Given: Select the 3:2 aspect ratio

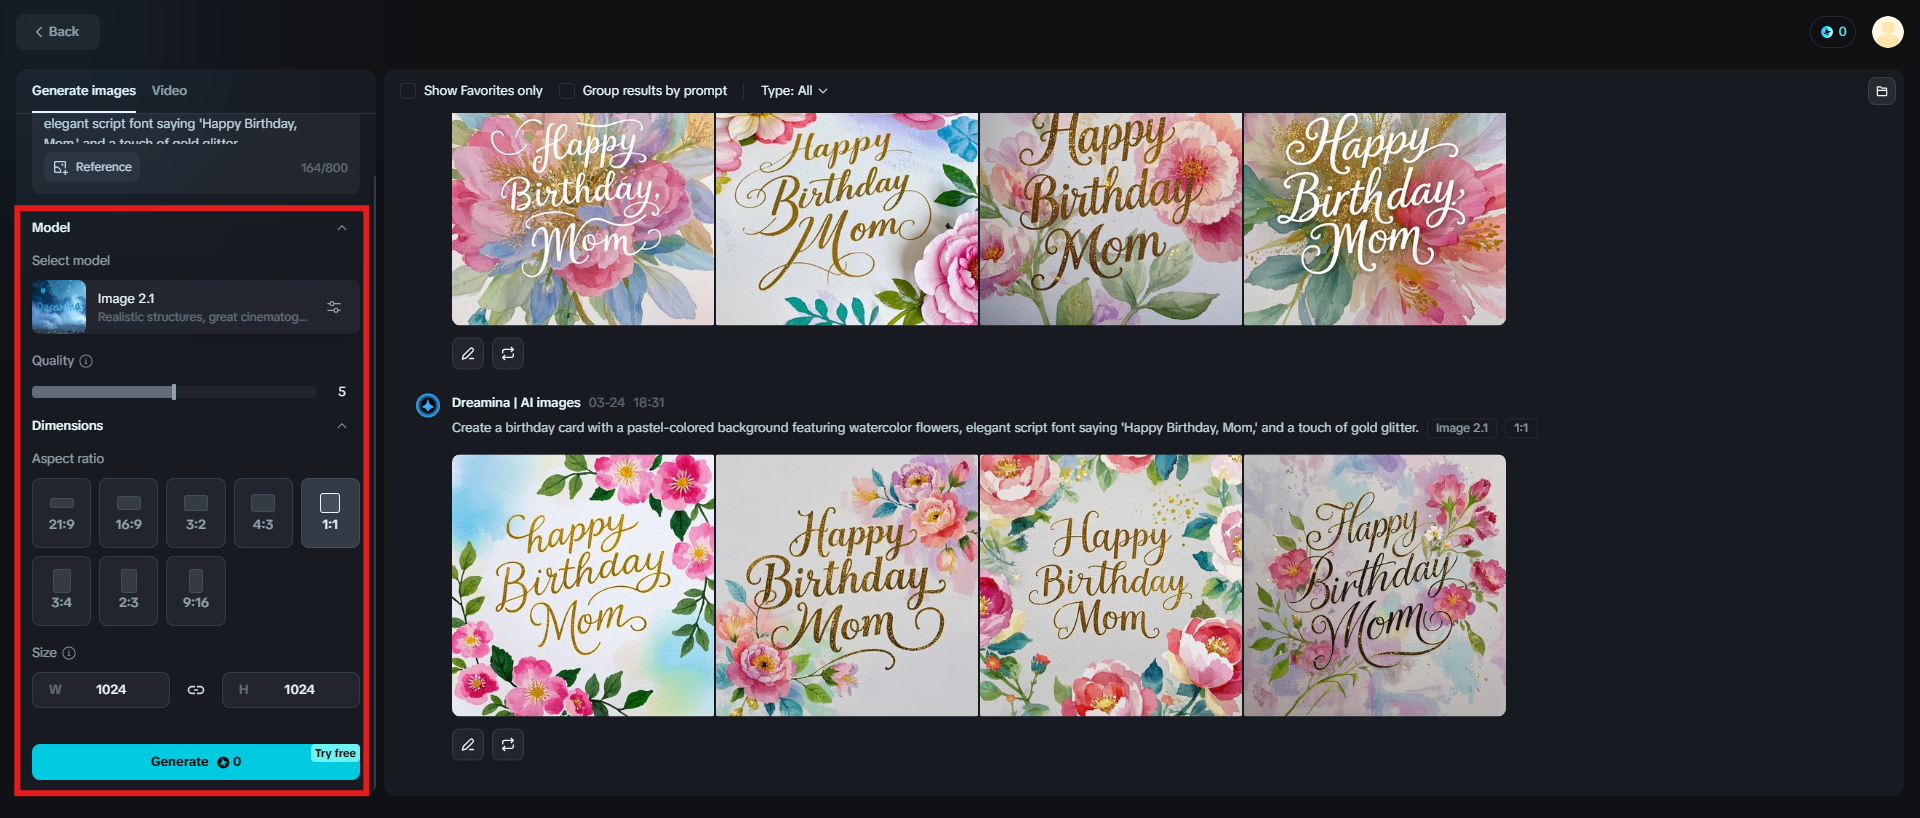Looking at the screenshot, I should point(196,513).
